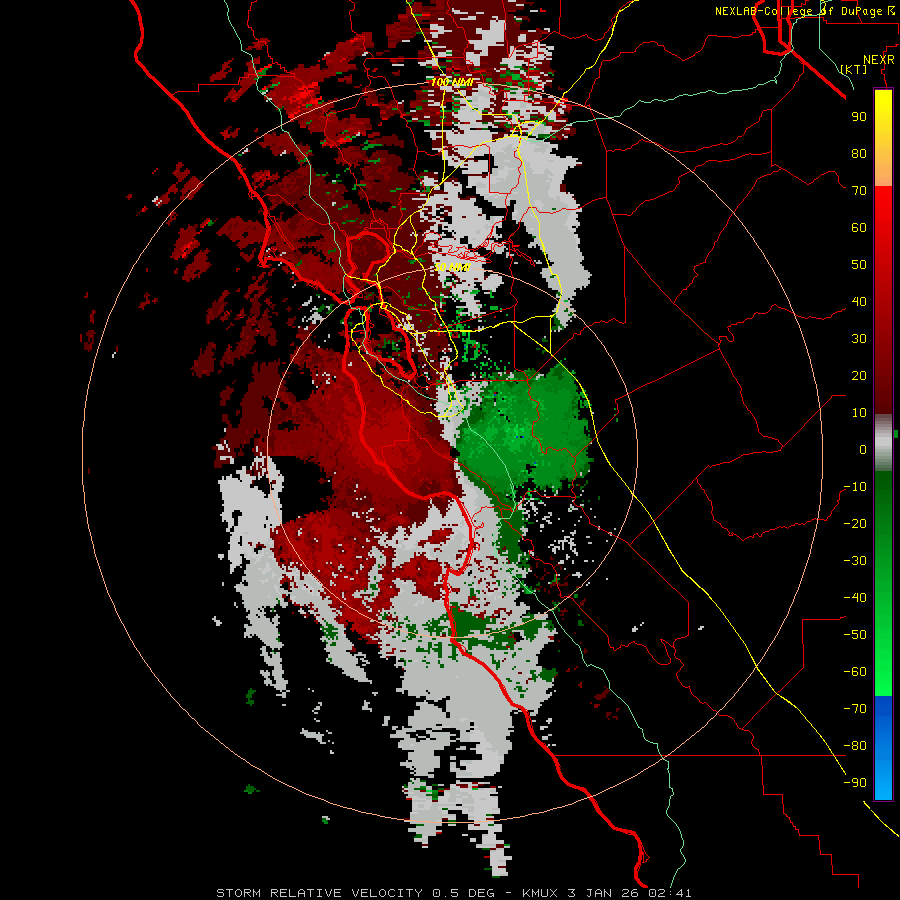Select the 50 value on velocity scale

click(859, 265)
